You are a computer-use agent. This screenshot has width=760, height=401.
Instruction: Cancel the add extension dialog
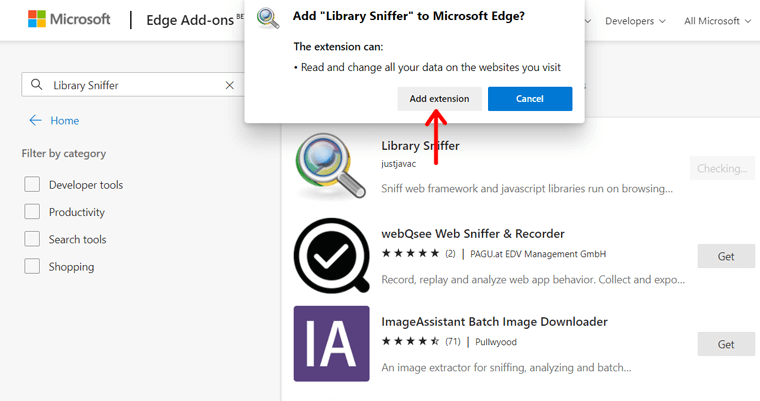[x=530, y=98]
